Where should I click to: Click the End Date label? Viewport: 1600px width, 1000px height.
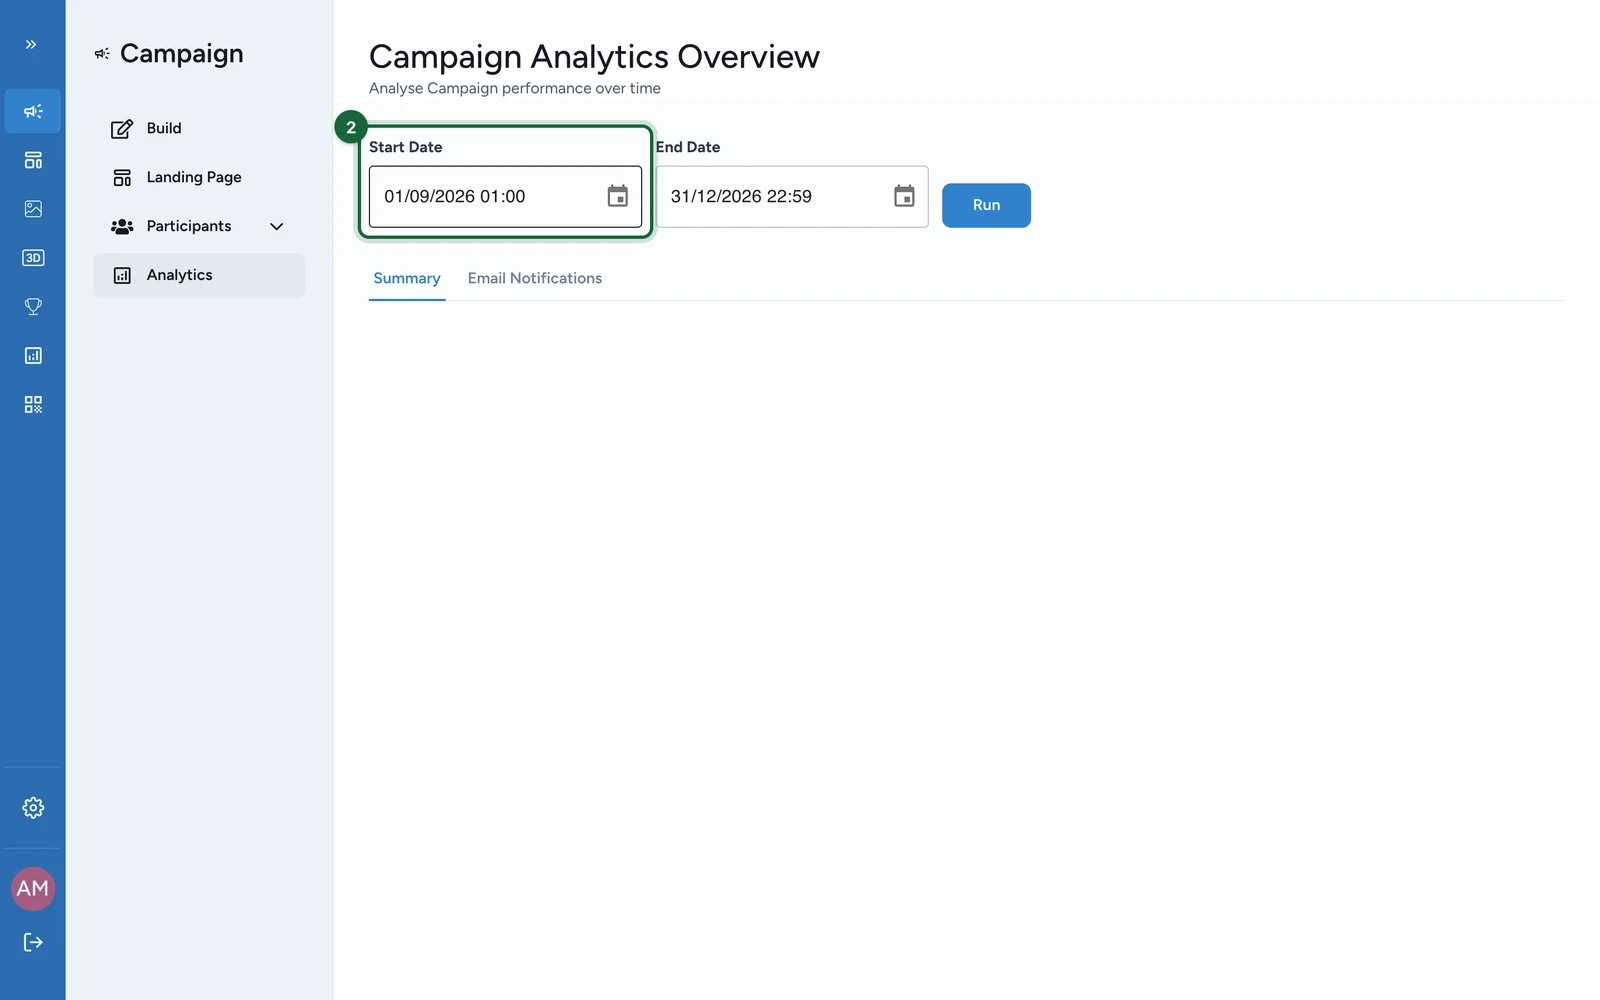point(688,147)
